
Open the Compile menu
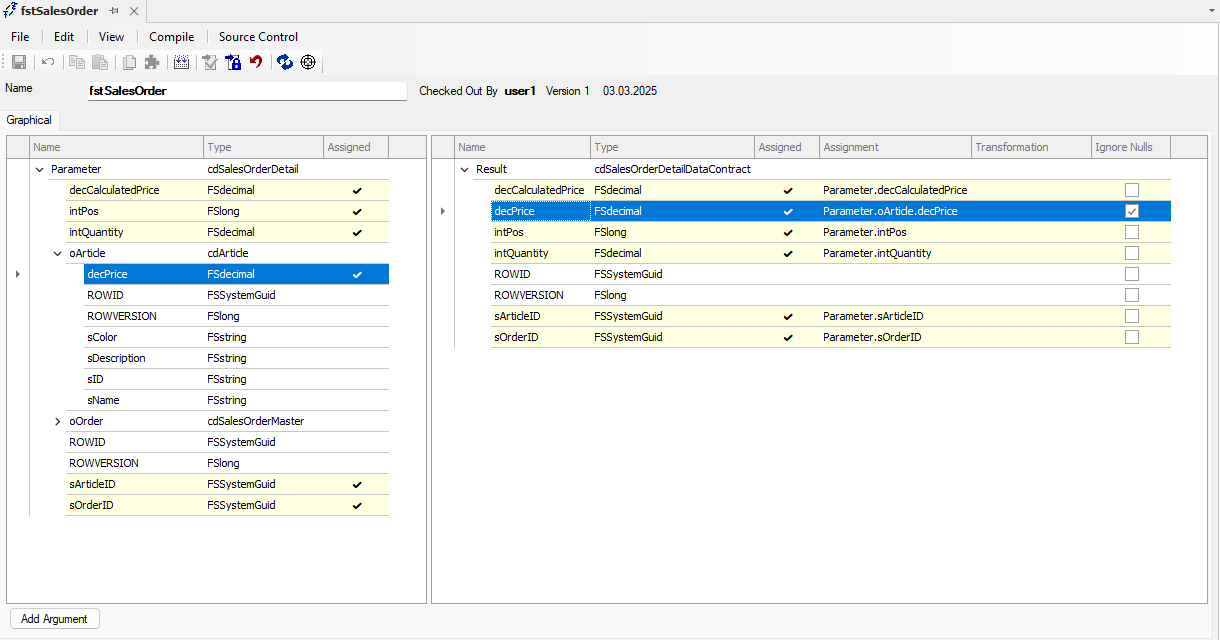pyautogui.click(x=172, y=37)
